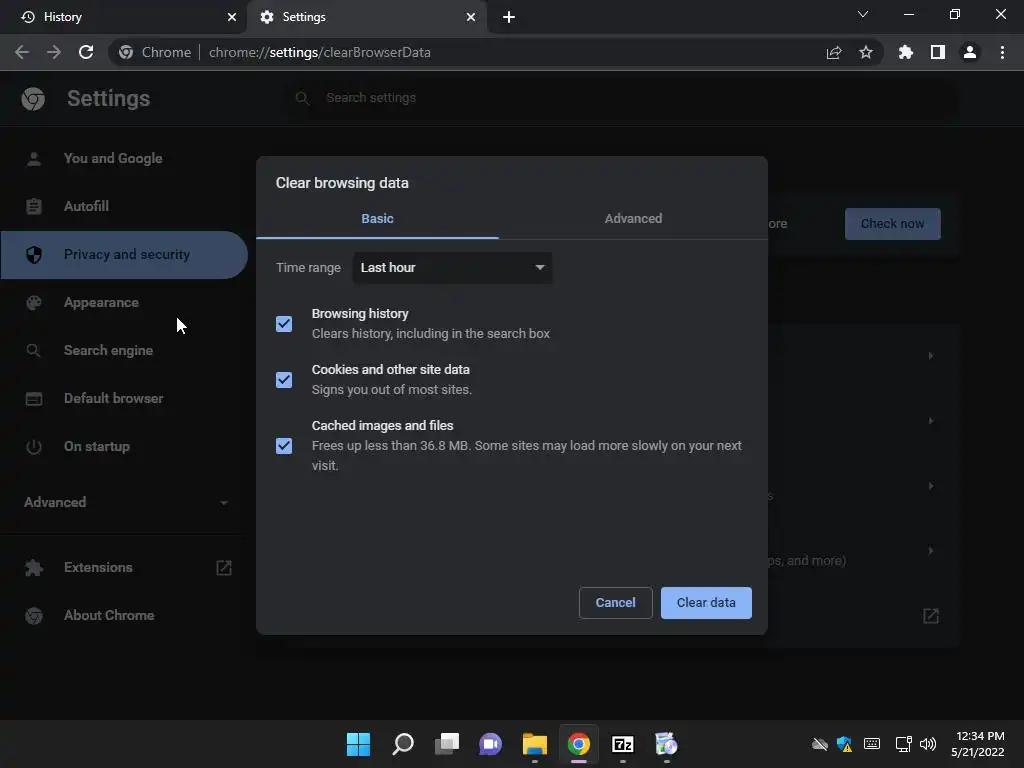The height and width of the screenshot is (768, 1024).
Task: Uncheck Cached images and files
Action: coord(284,446)
